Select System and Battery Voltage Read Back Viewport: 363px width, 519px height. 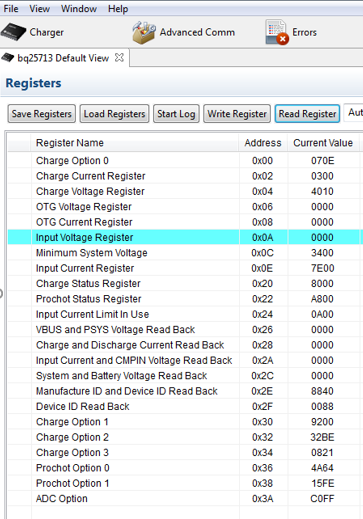coord(184,376)
